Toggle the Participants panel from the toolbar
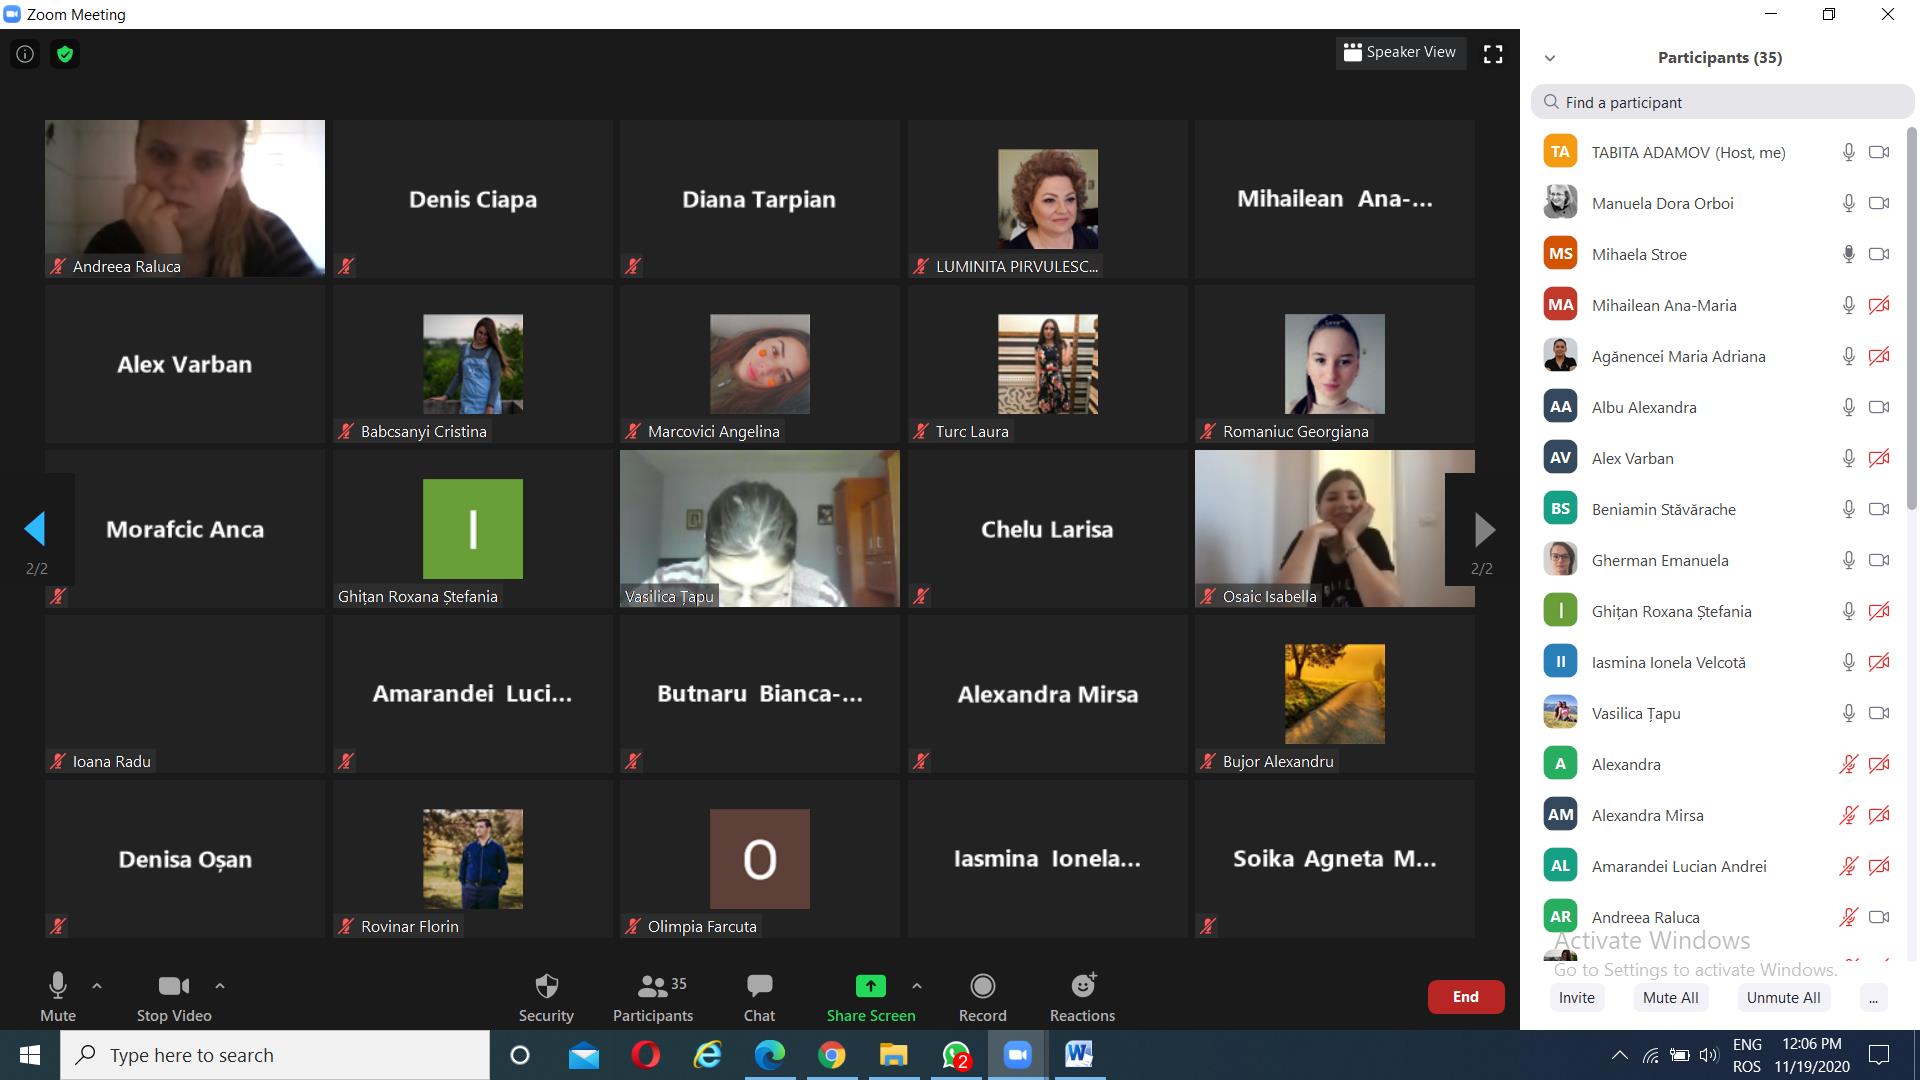This screenshot has width=1920, height=1080. [x=652, y=997]
